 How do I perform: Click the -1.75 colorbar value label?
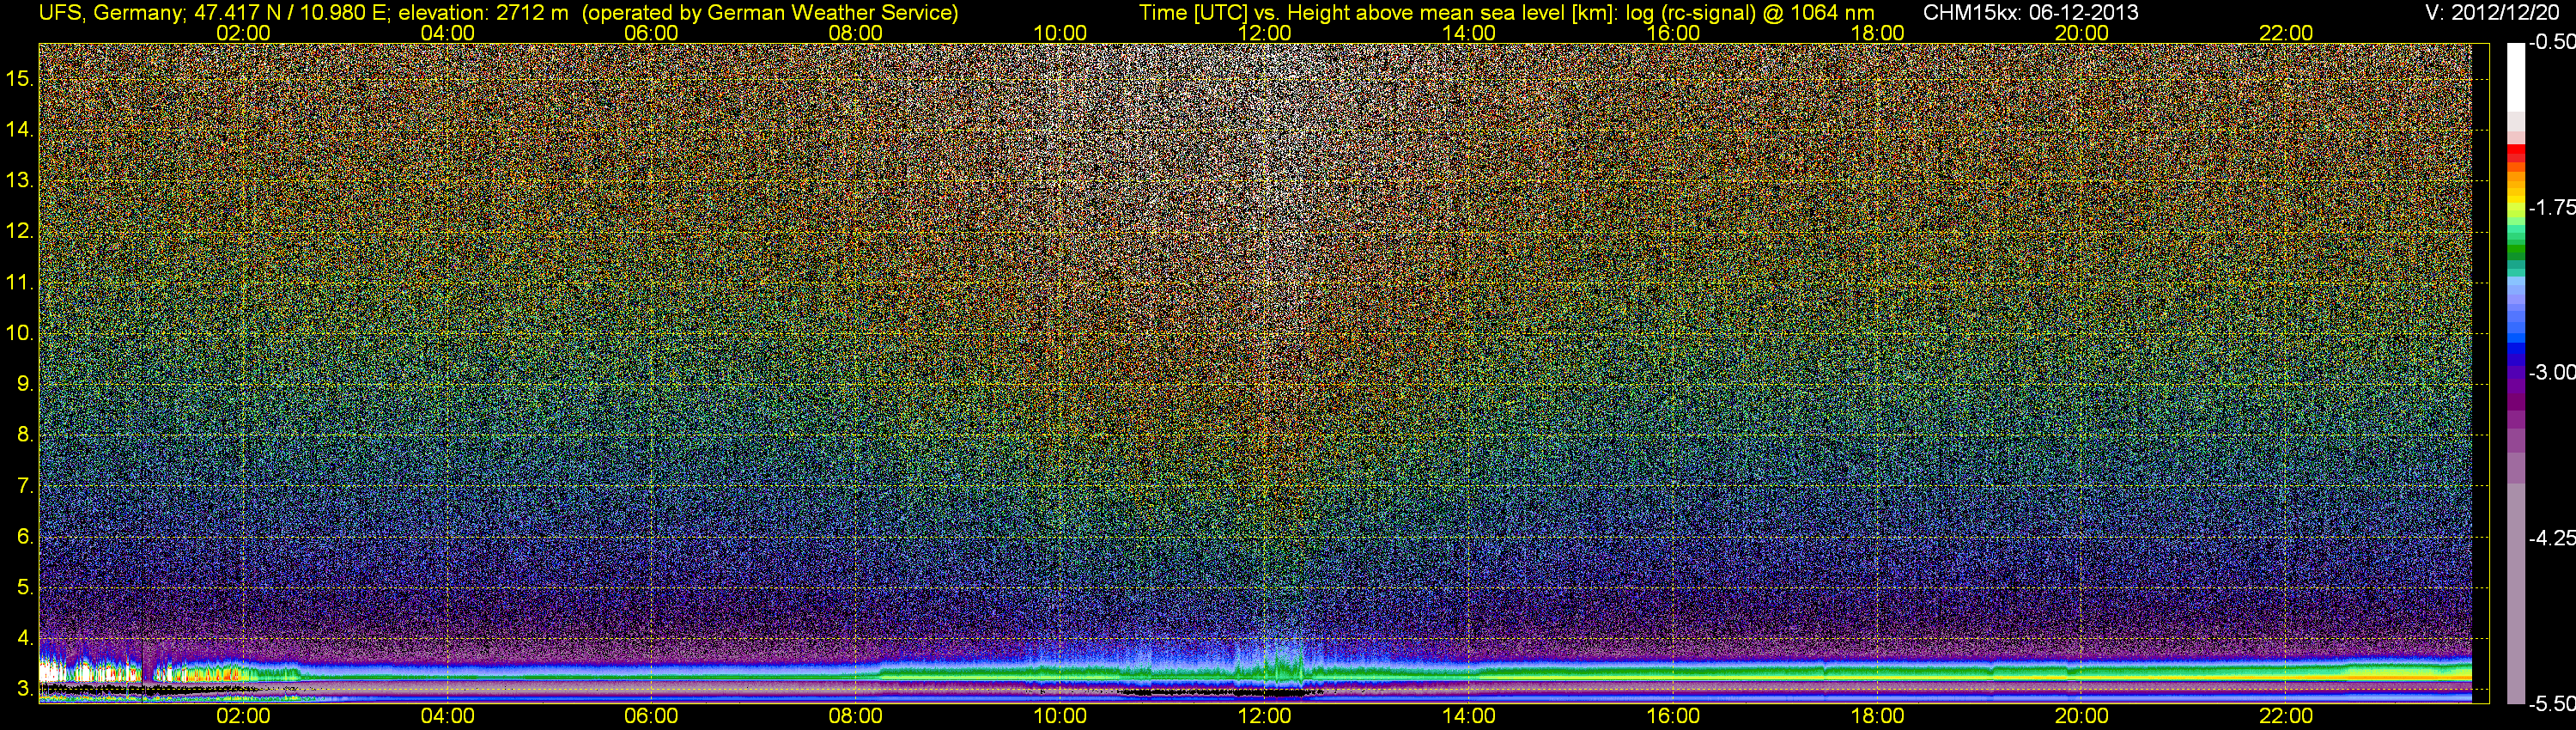pyautogui.click(x=2551, y=207)
